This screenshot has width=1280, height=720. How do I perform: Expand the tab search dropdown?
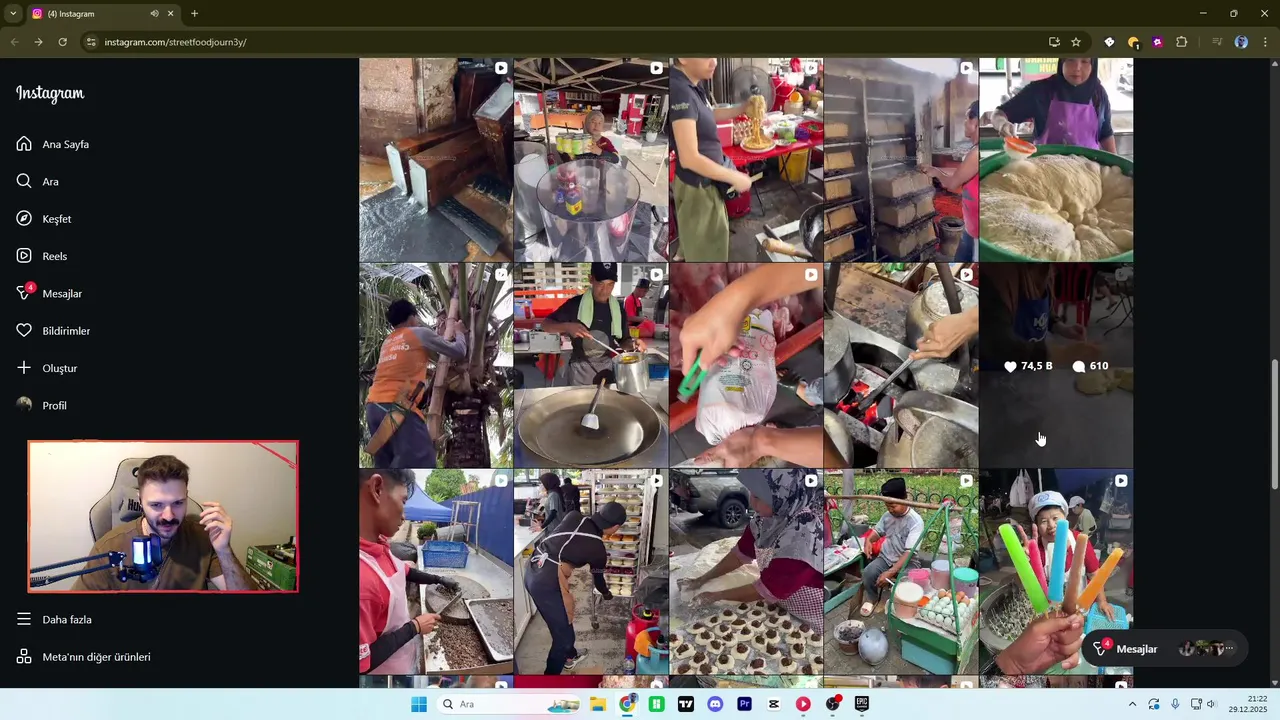pos(13,14)
